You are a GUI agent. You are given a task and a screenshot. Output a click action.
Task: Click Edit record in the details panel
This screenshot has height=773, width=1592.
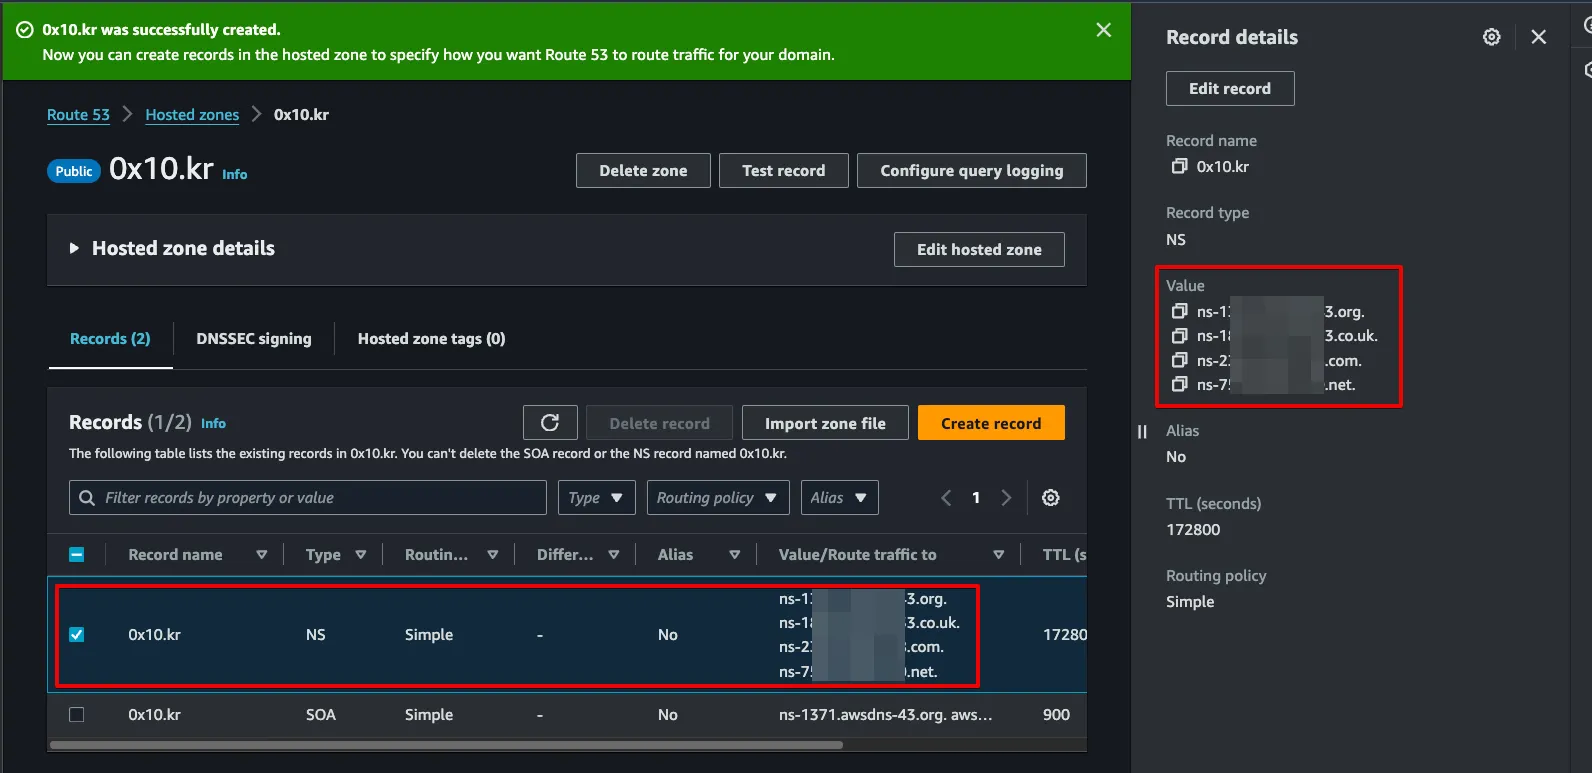[1230, 88]
